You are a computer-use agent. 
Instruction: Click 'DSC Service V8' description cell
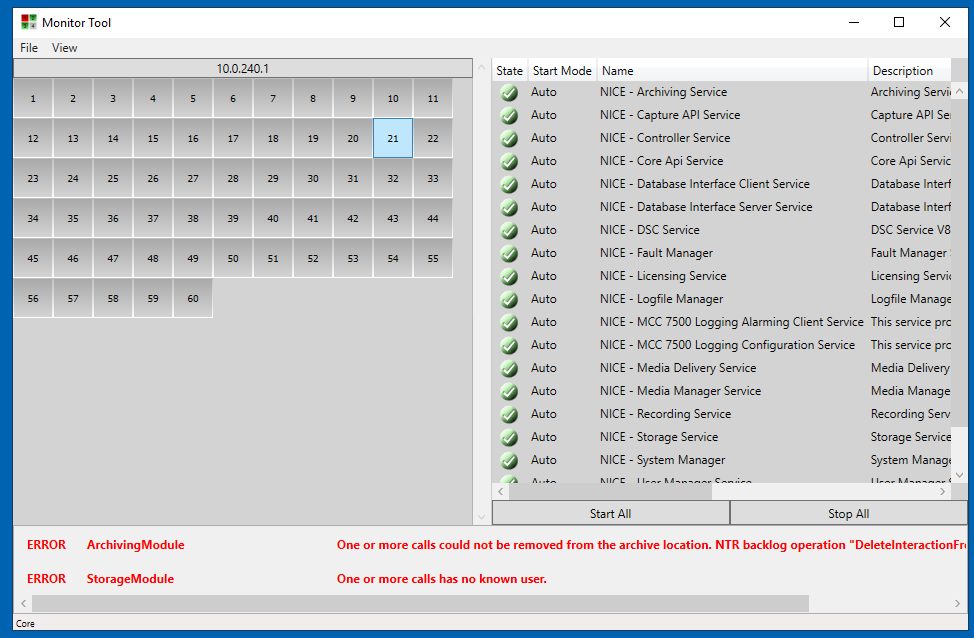tap(911, 230)
